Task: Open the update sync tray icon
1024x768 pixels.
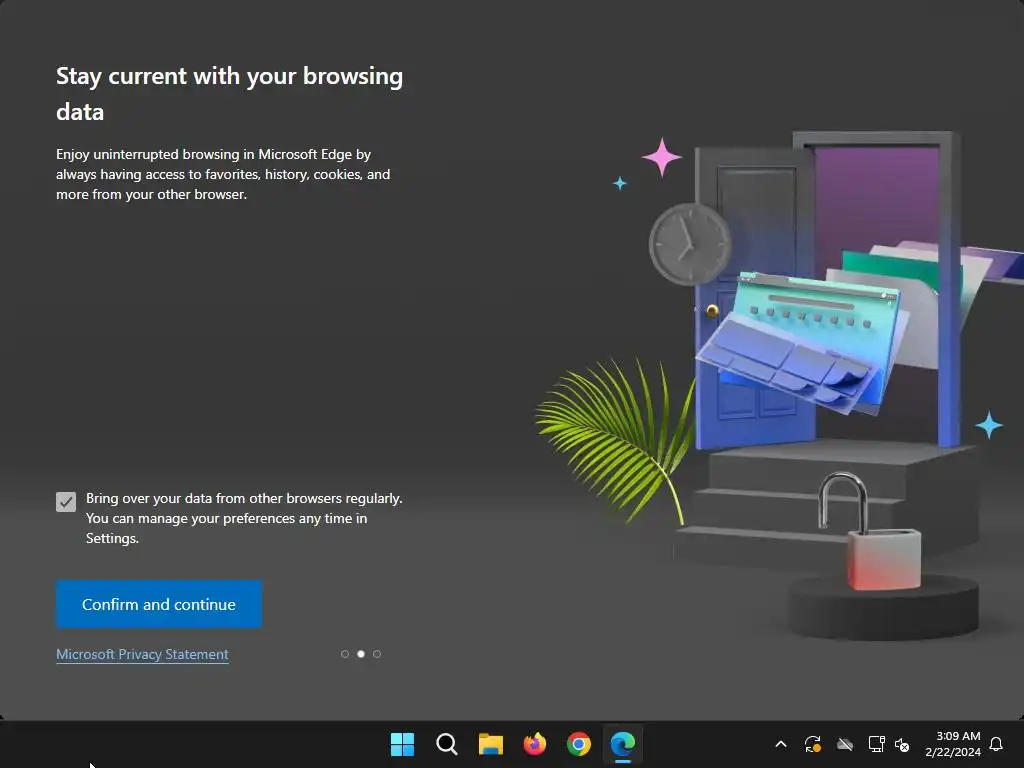Action: coord(812,744)
